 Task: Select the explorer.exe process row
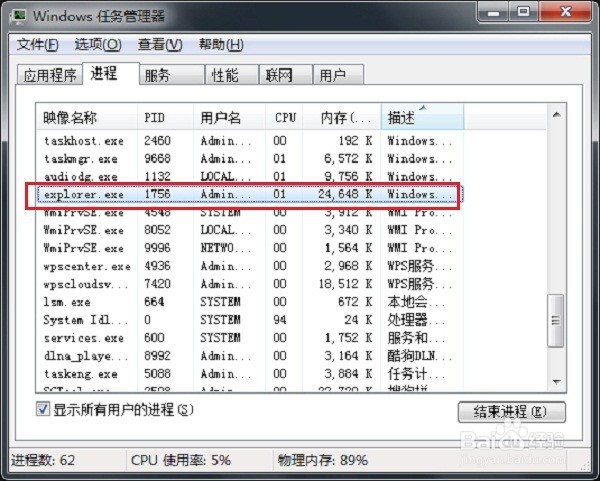tap(249, 194)
